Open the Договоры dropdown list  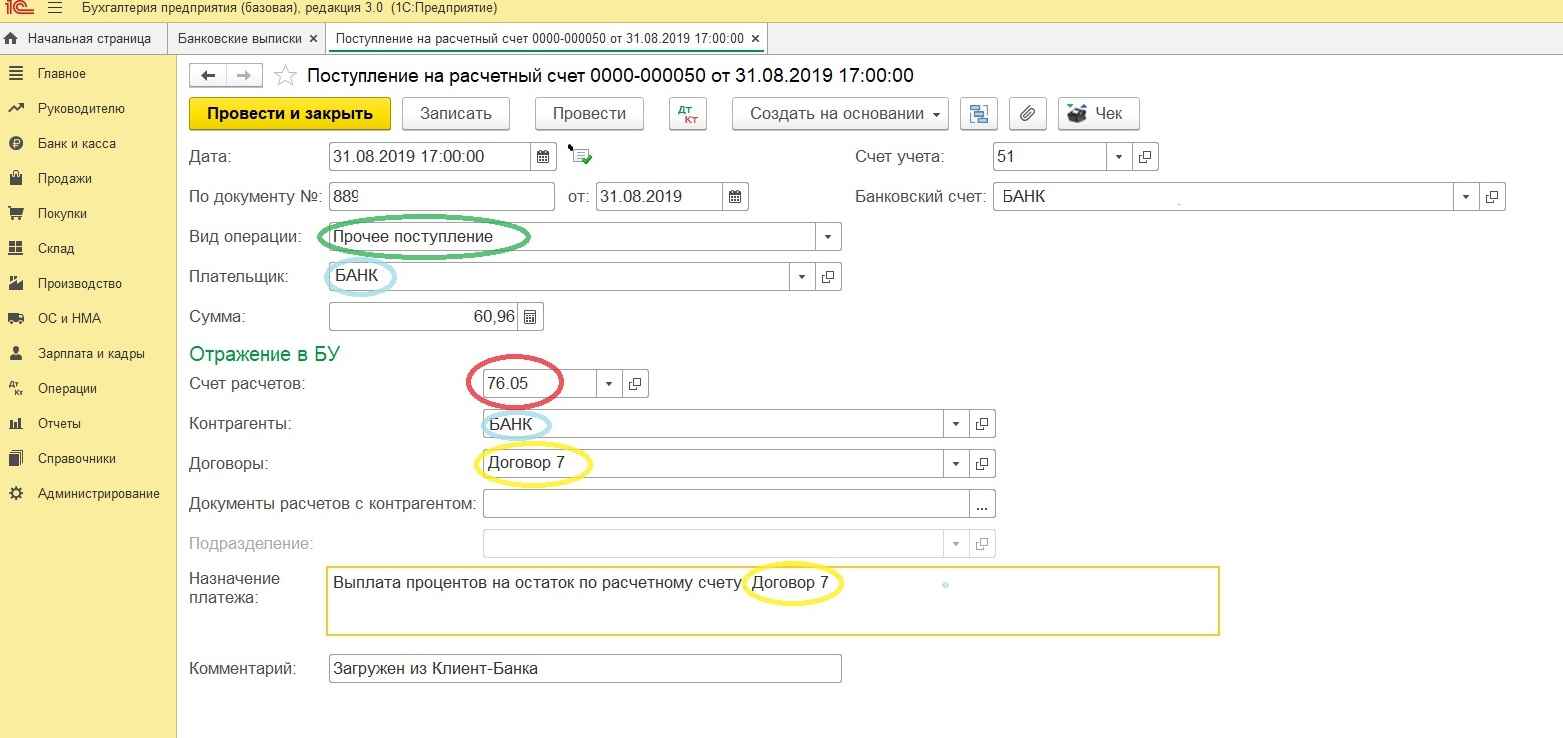click(x=956, y=464)
